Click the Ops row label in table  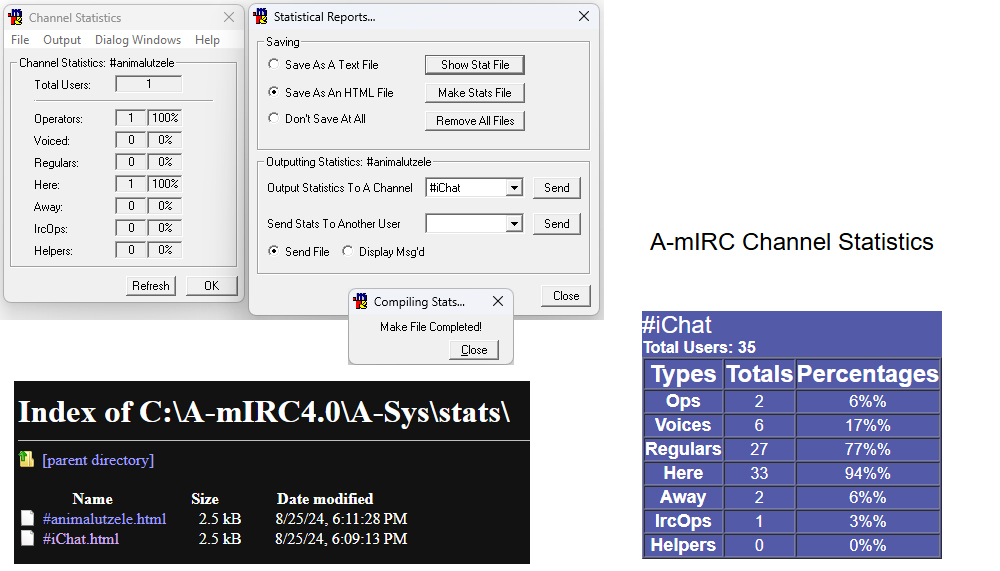[683, 401]
